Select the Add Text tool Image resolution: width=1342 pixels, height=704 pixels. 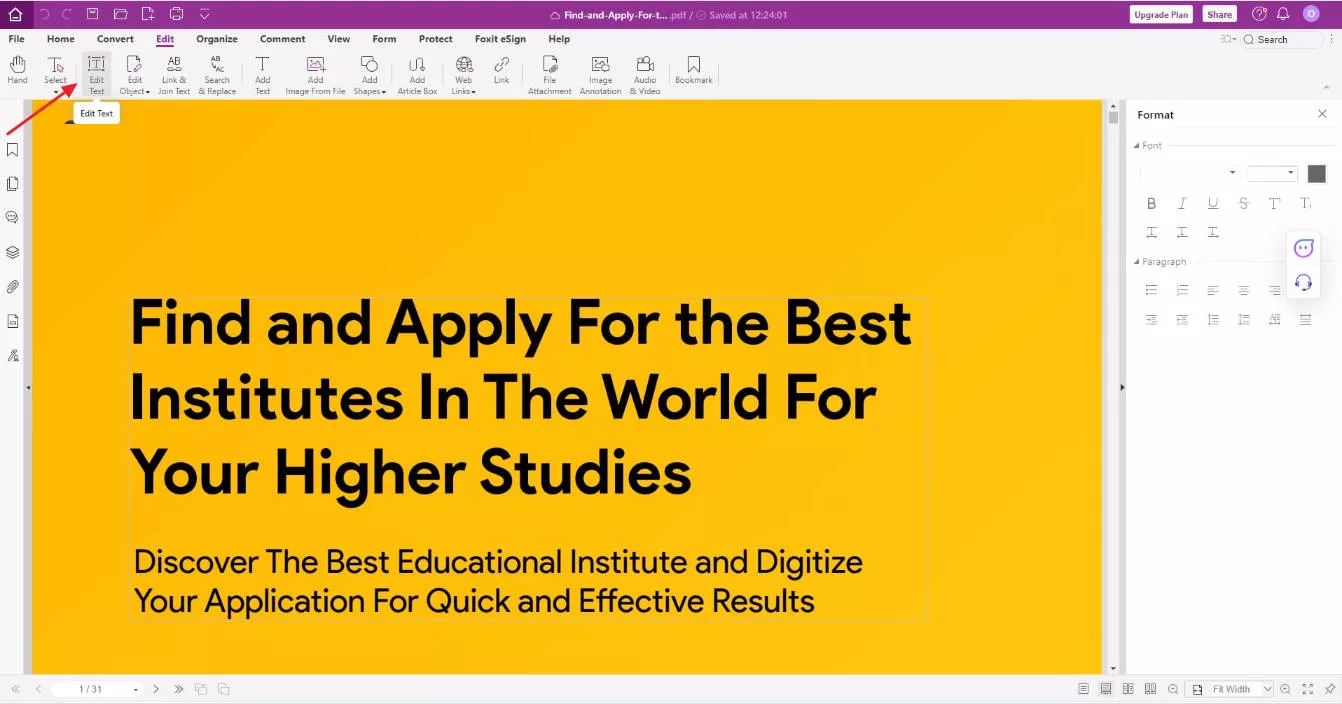coord(262,75)
